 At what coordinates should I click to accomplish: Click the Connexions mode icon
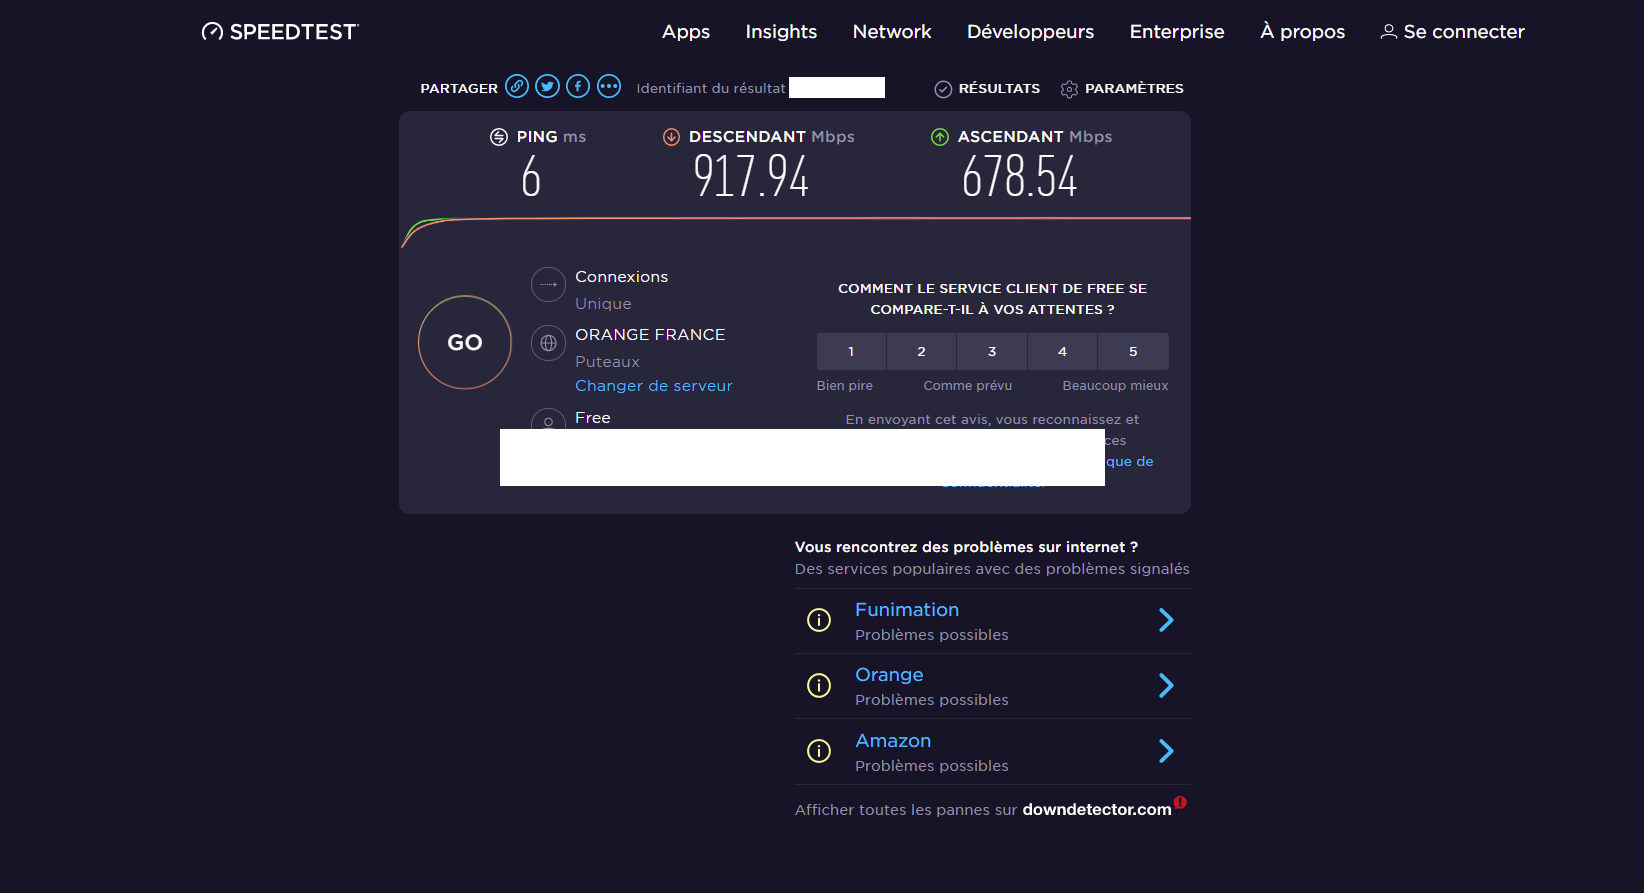point(548,285)
